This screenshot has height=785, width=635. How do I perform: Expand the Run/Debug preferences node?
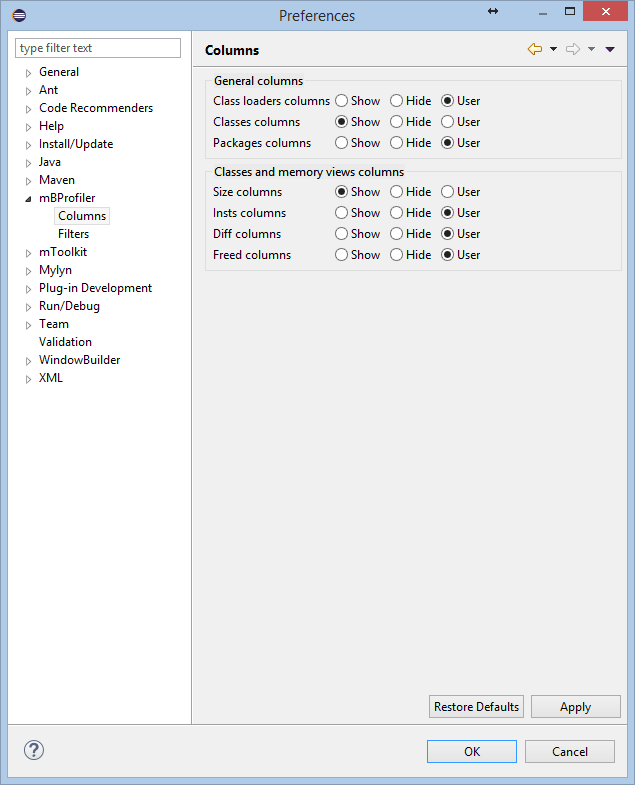(29, 307)
